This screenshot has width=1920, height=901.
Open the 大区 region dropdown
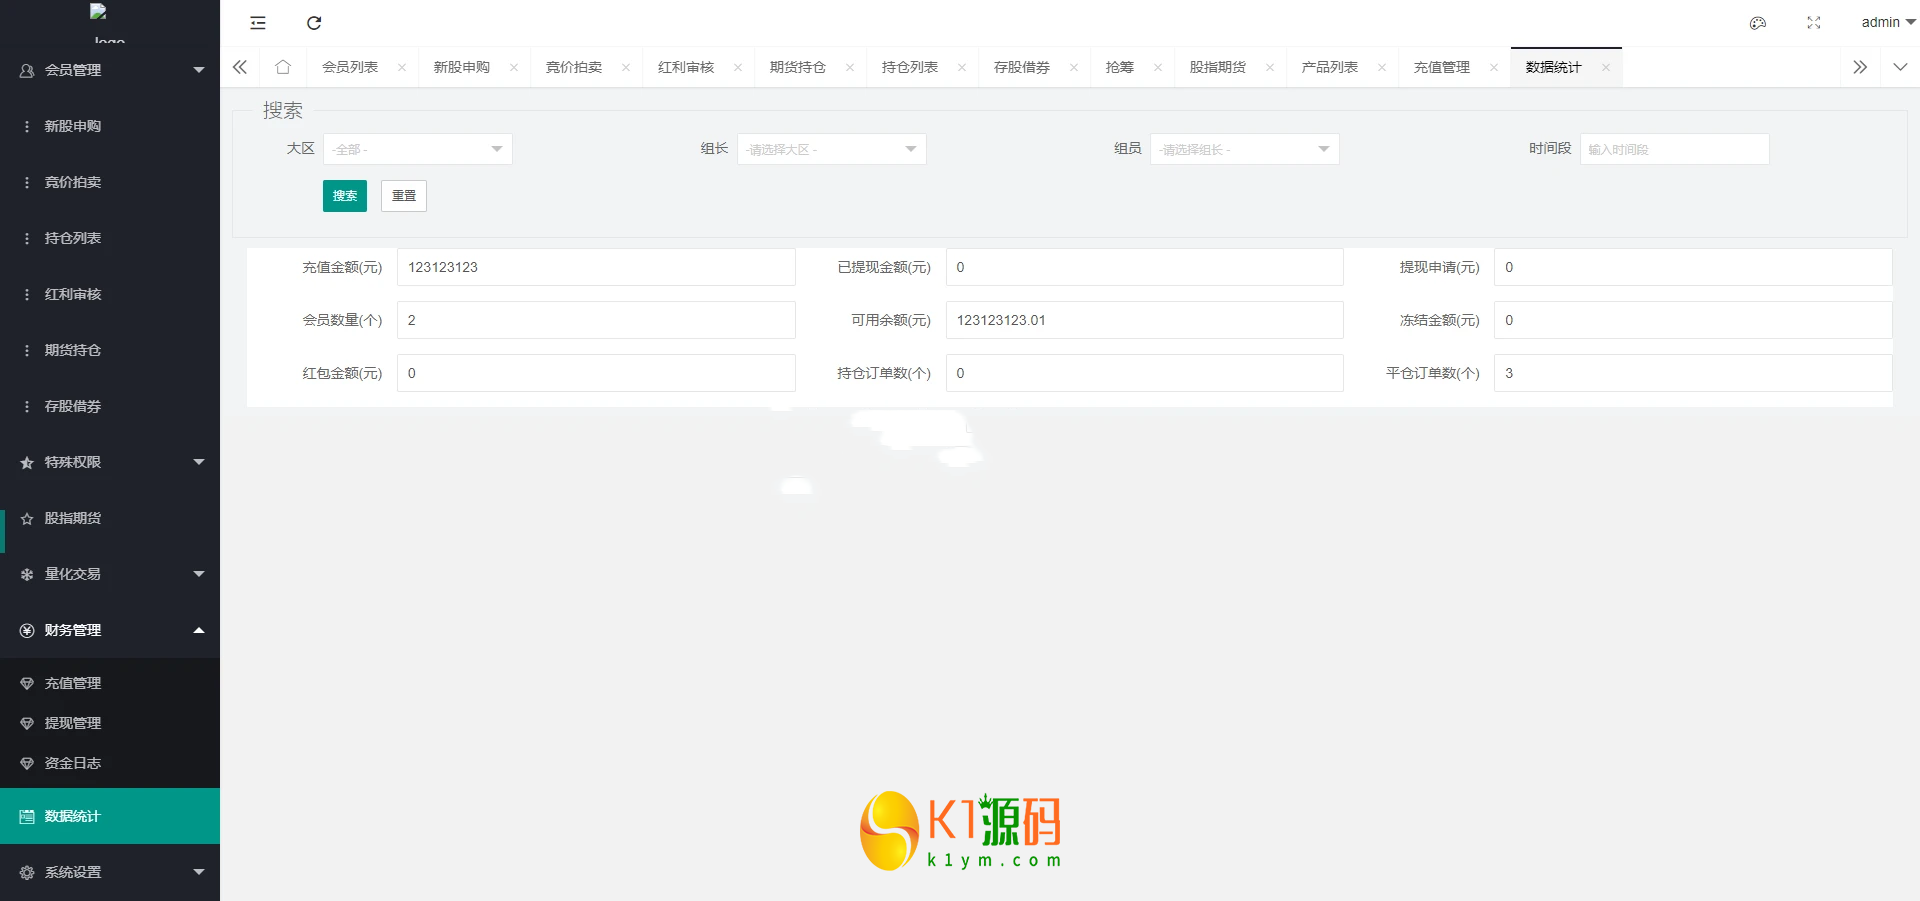[418, 149]
